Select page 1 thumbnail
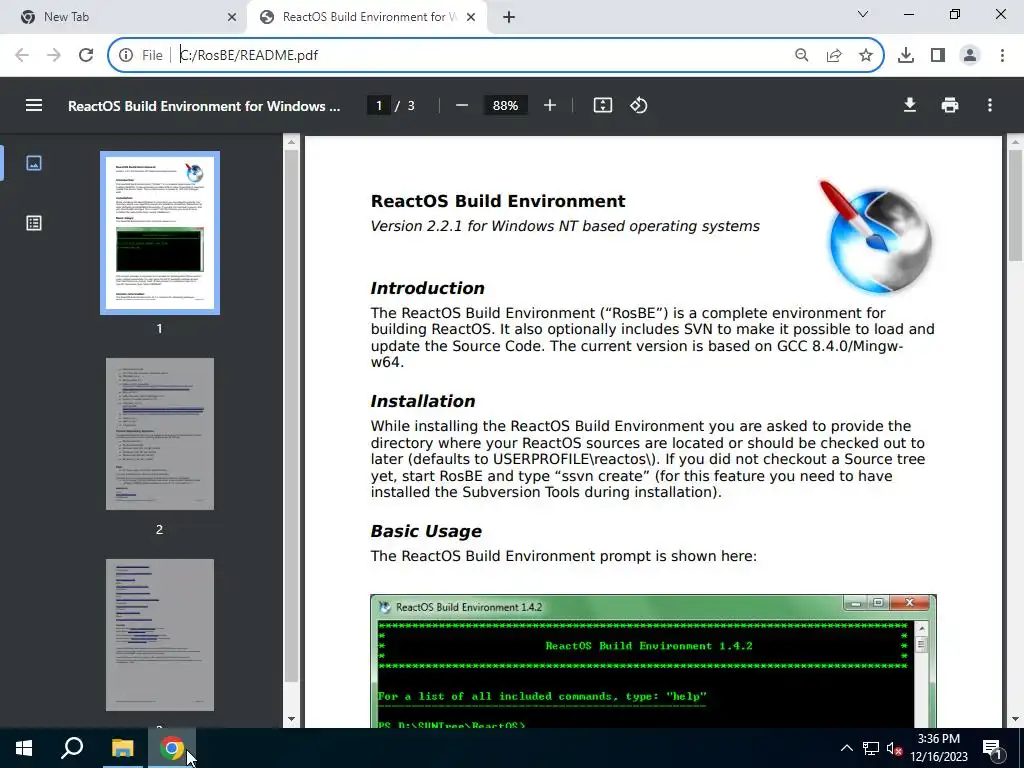This screenshot has height=768, width=1024. click(x=160, y=233)
